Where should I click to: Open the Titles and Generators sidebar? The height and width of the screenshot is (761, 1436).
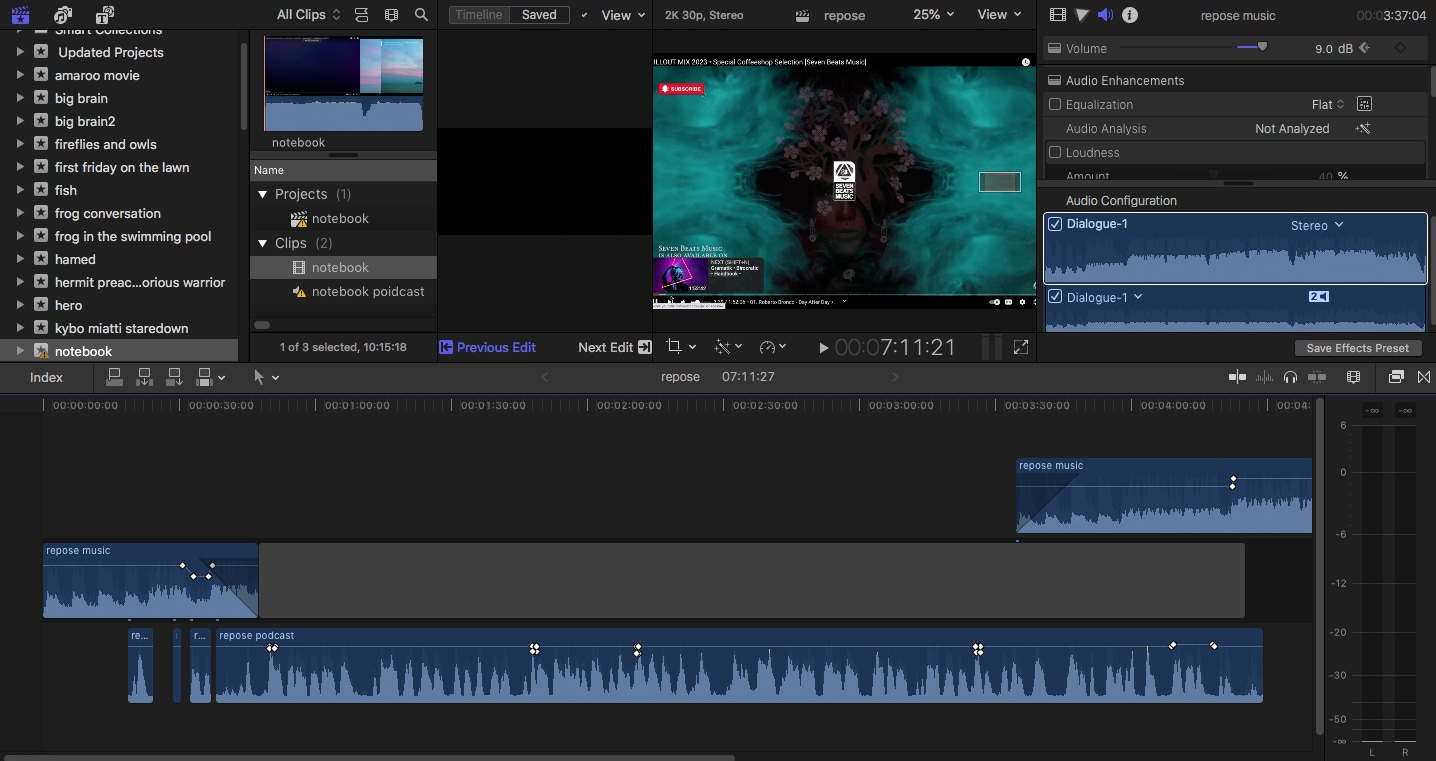click(104, 15)
